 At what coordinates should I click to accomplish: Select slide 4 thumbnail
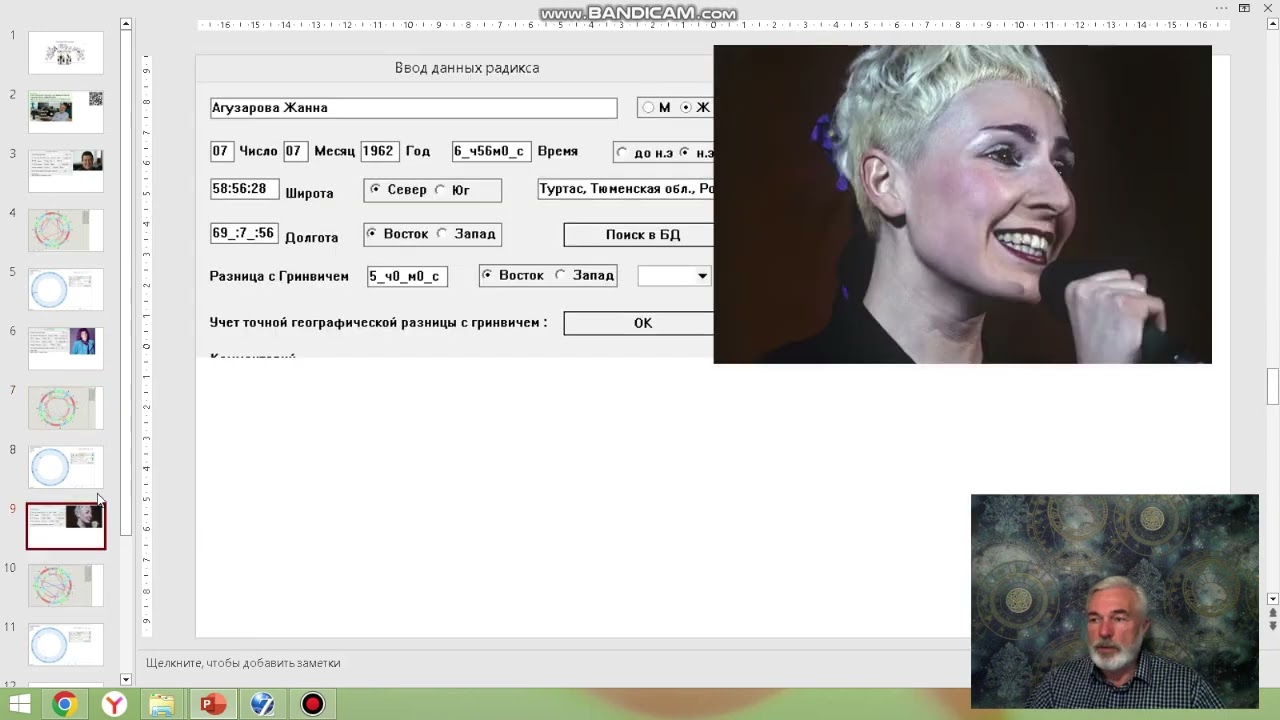click(x=66, y=230)
